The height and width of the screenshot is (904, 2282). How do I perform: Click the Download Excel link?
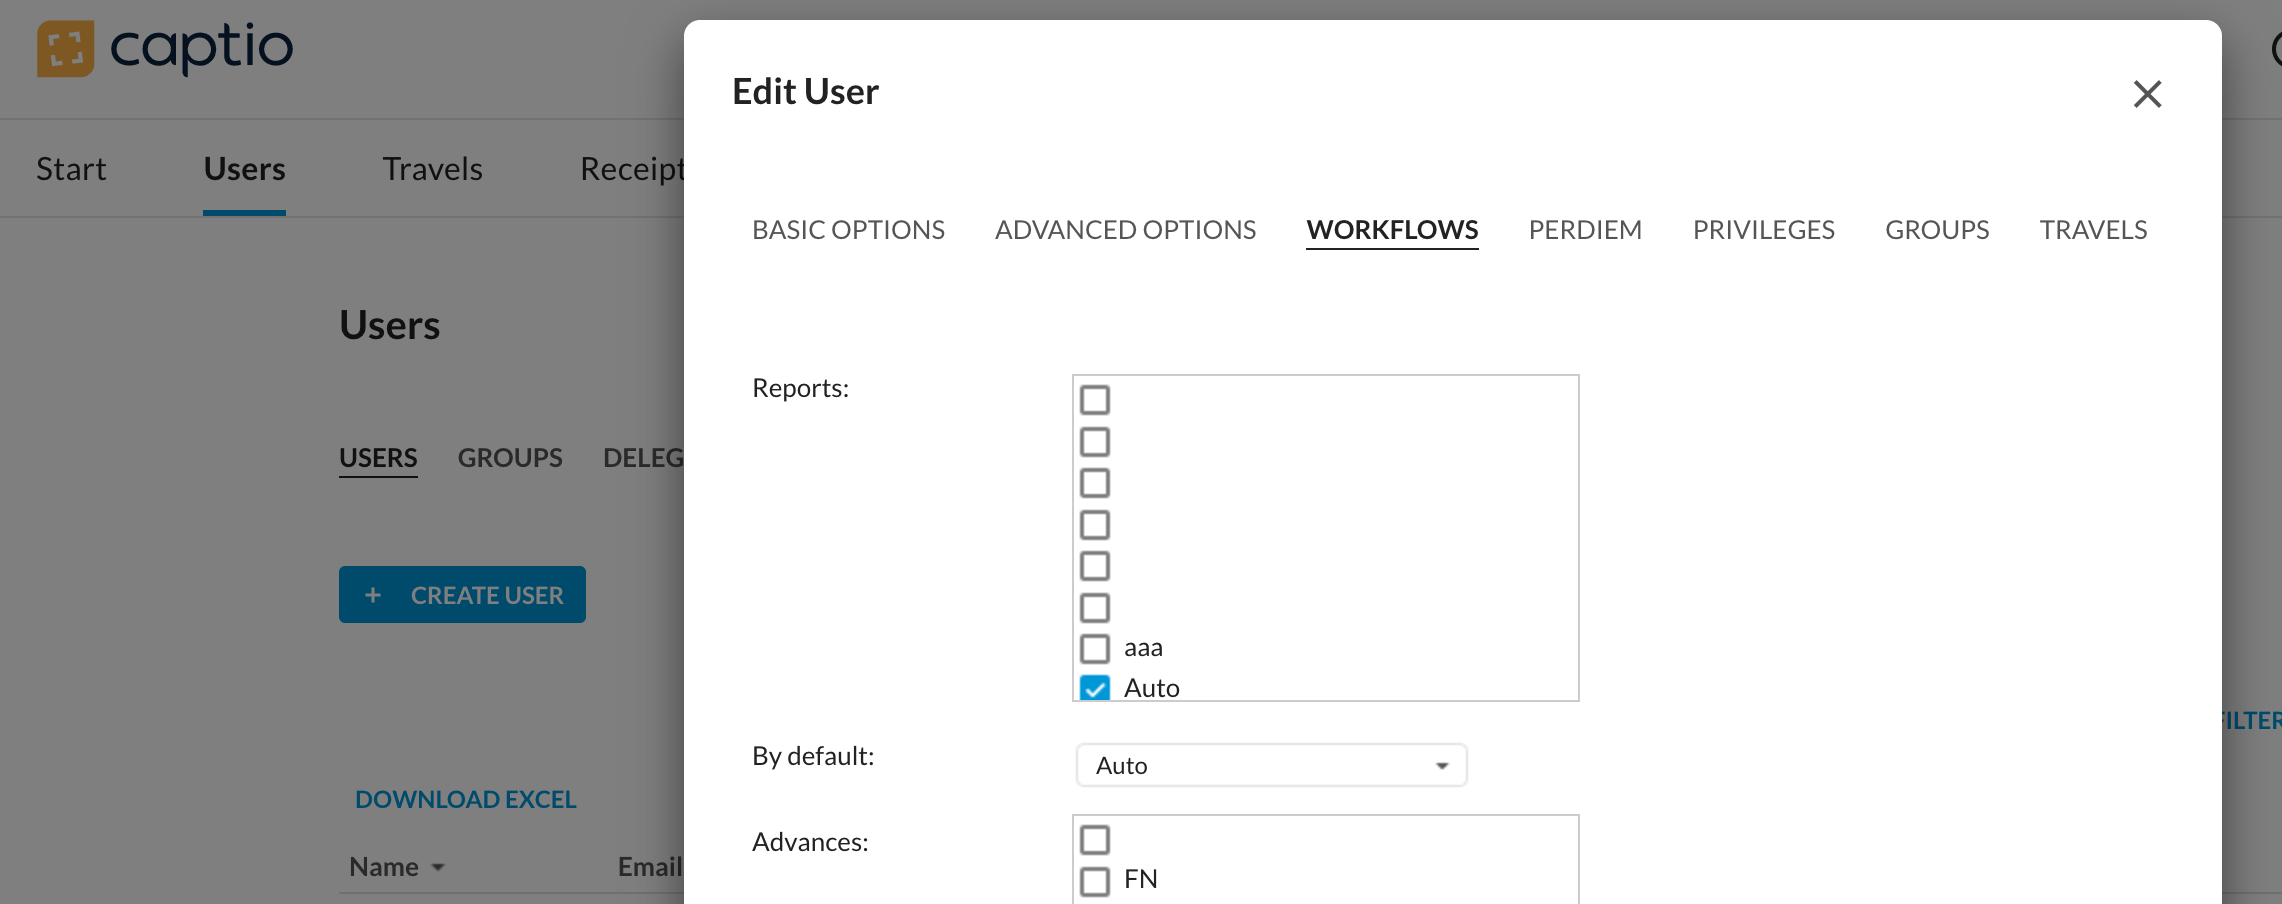(x=465, y=800)
